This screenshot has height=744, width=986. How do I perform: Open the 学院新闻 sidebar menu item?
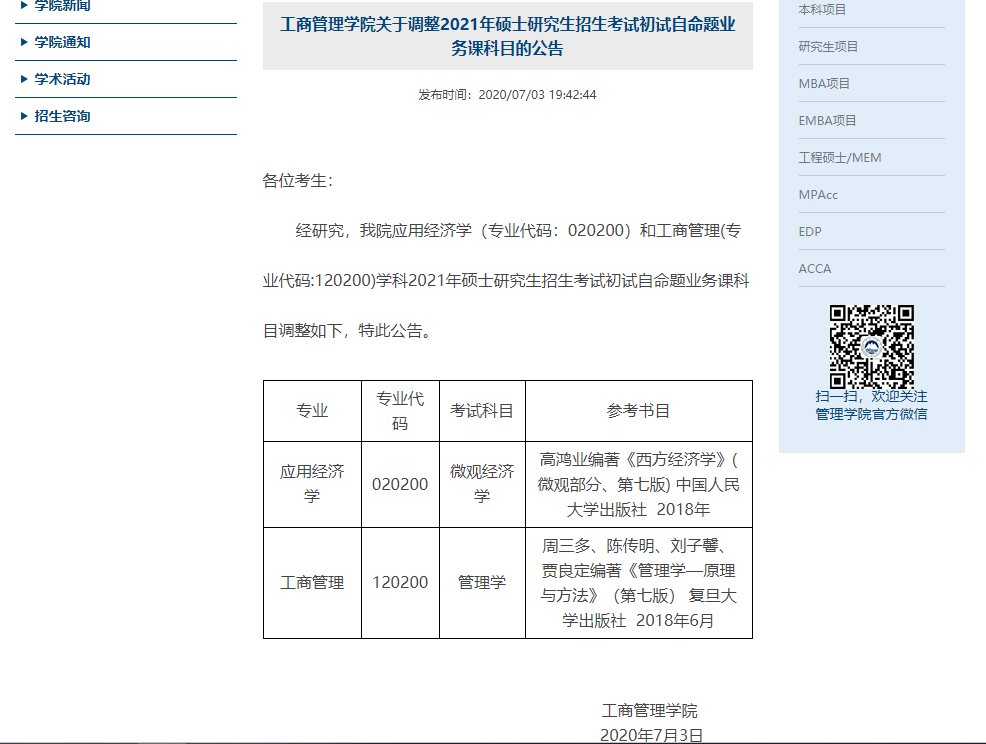(62, 6)
